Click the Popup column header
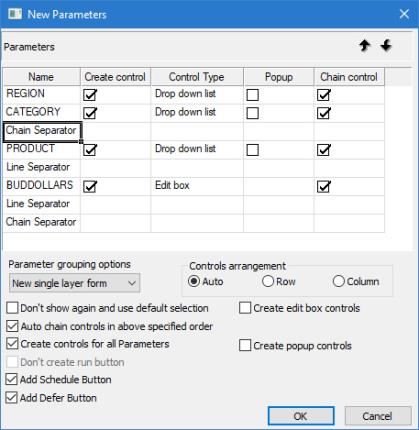The width and height of the screenshot is (419, 430). pyautogui.click(x=279, y=77)
